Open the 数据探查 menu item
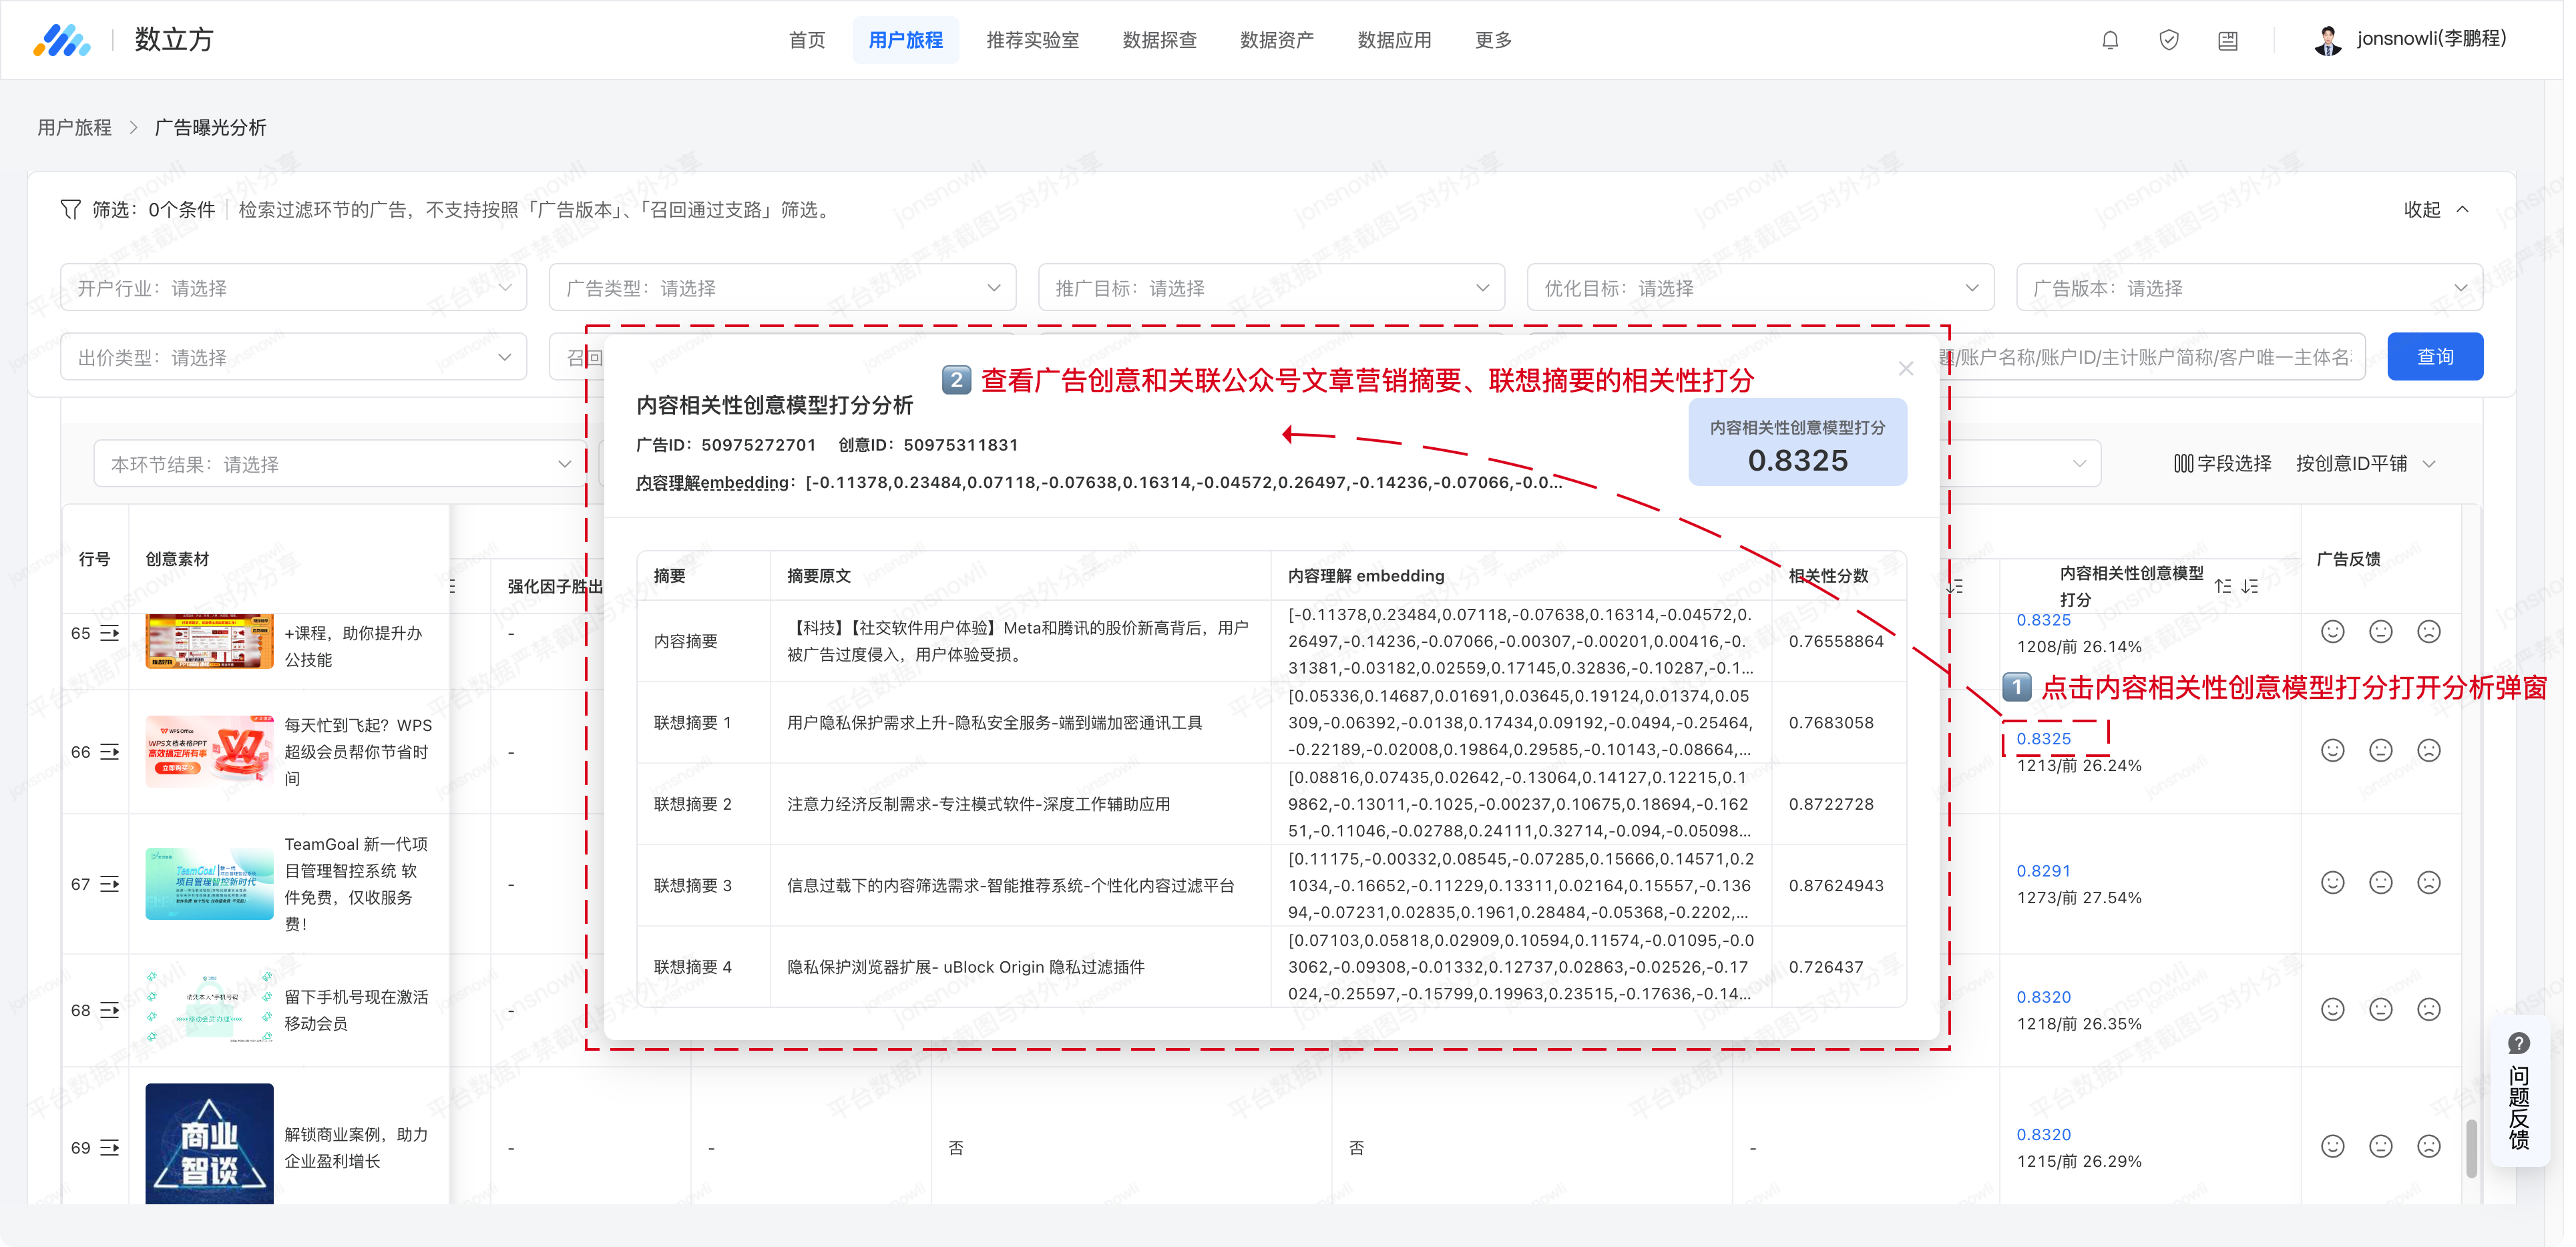 [x=1159, y=40]
